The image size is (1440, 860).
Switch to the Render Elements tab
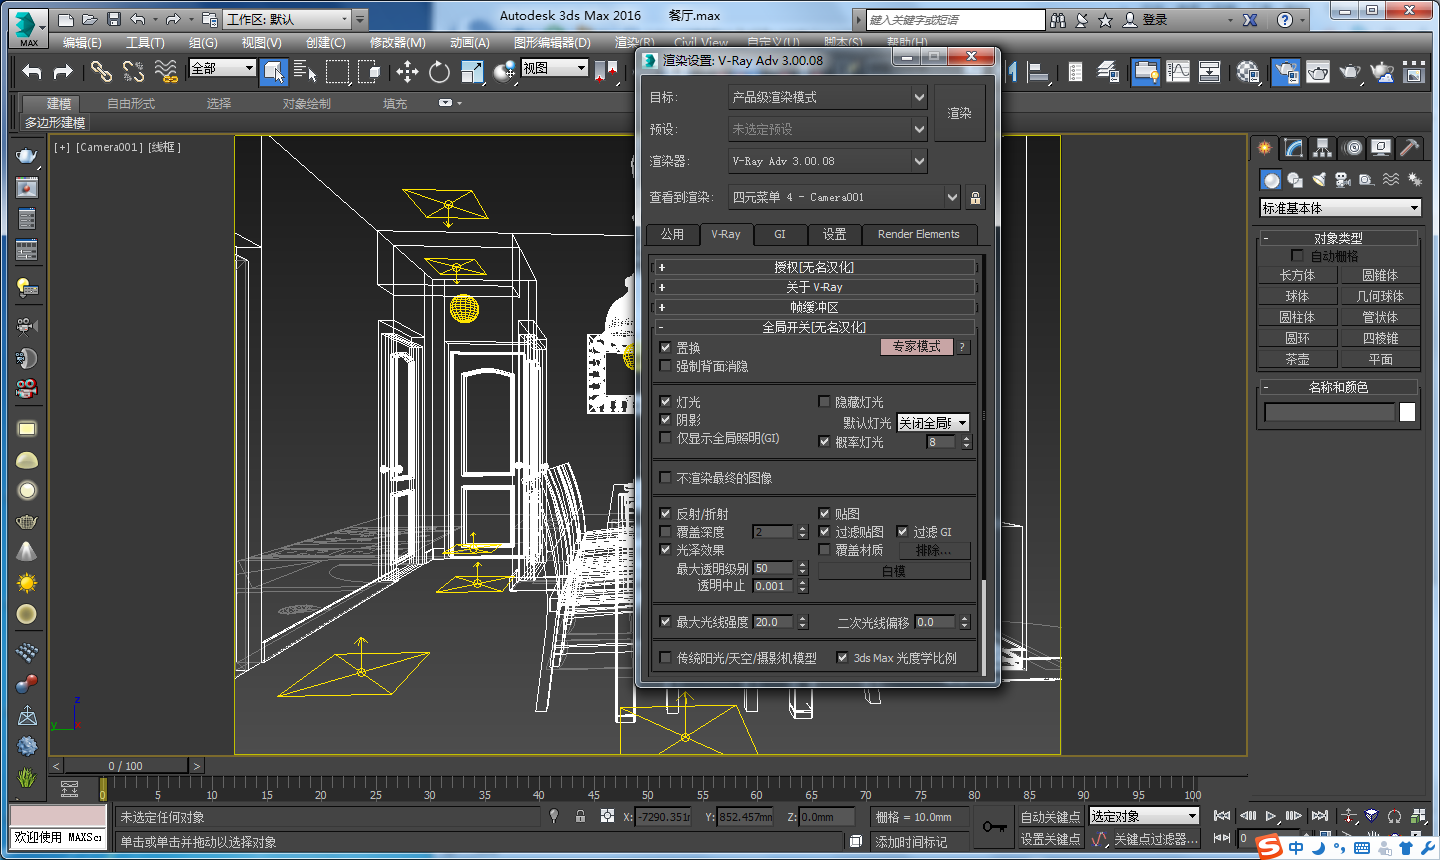[918, 234]
